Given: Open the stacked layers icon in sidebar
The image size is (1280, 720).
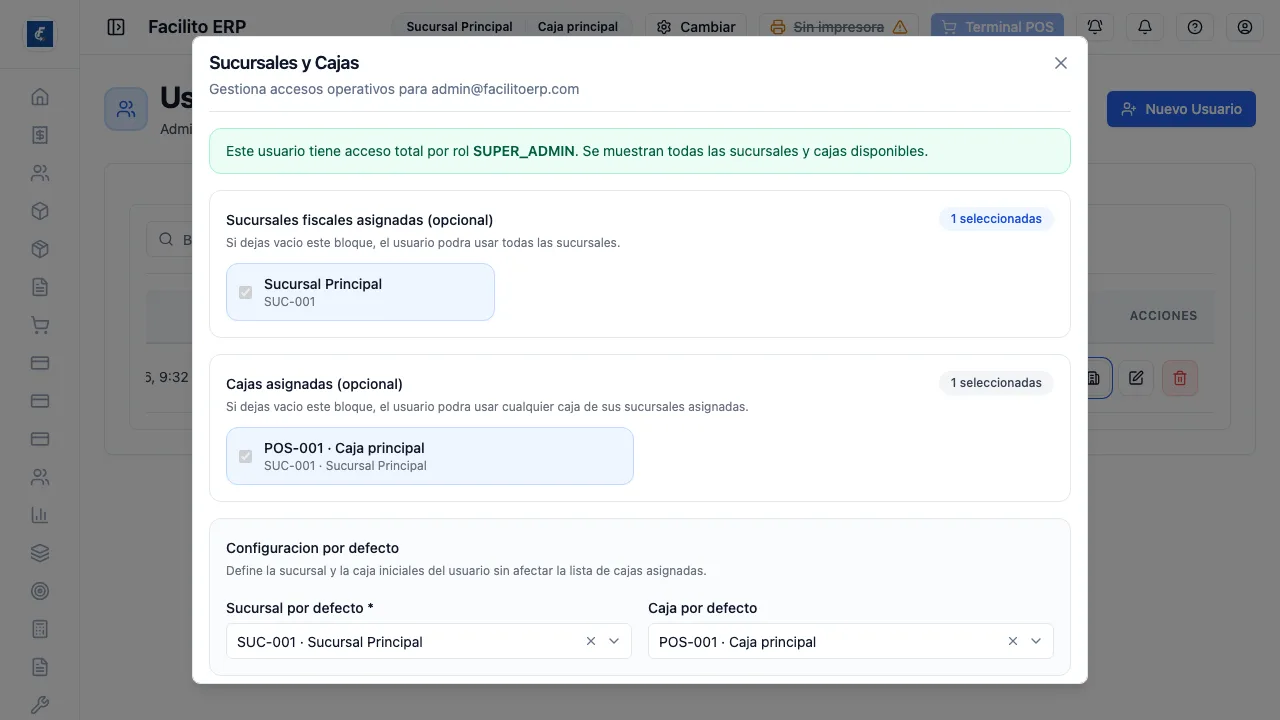Looking at the screenshot, I should pos(40,553).
